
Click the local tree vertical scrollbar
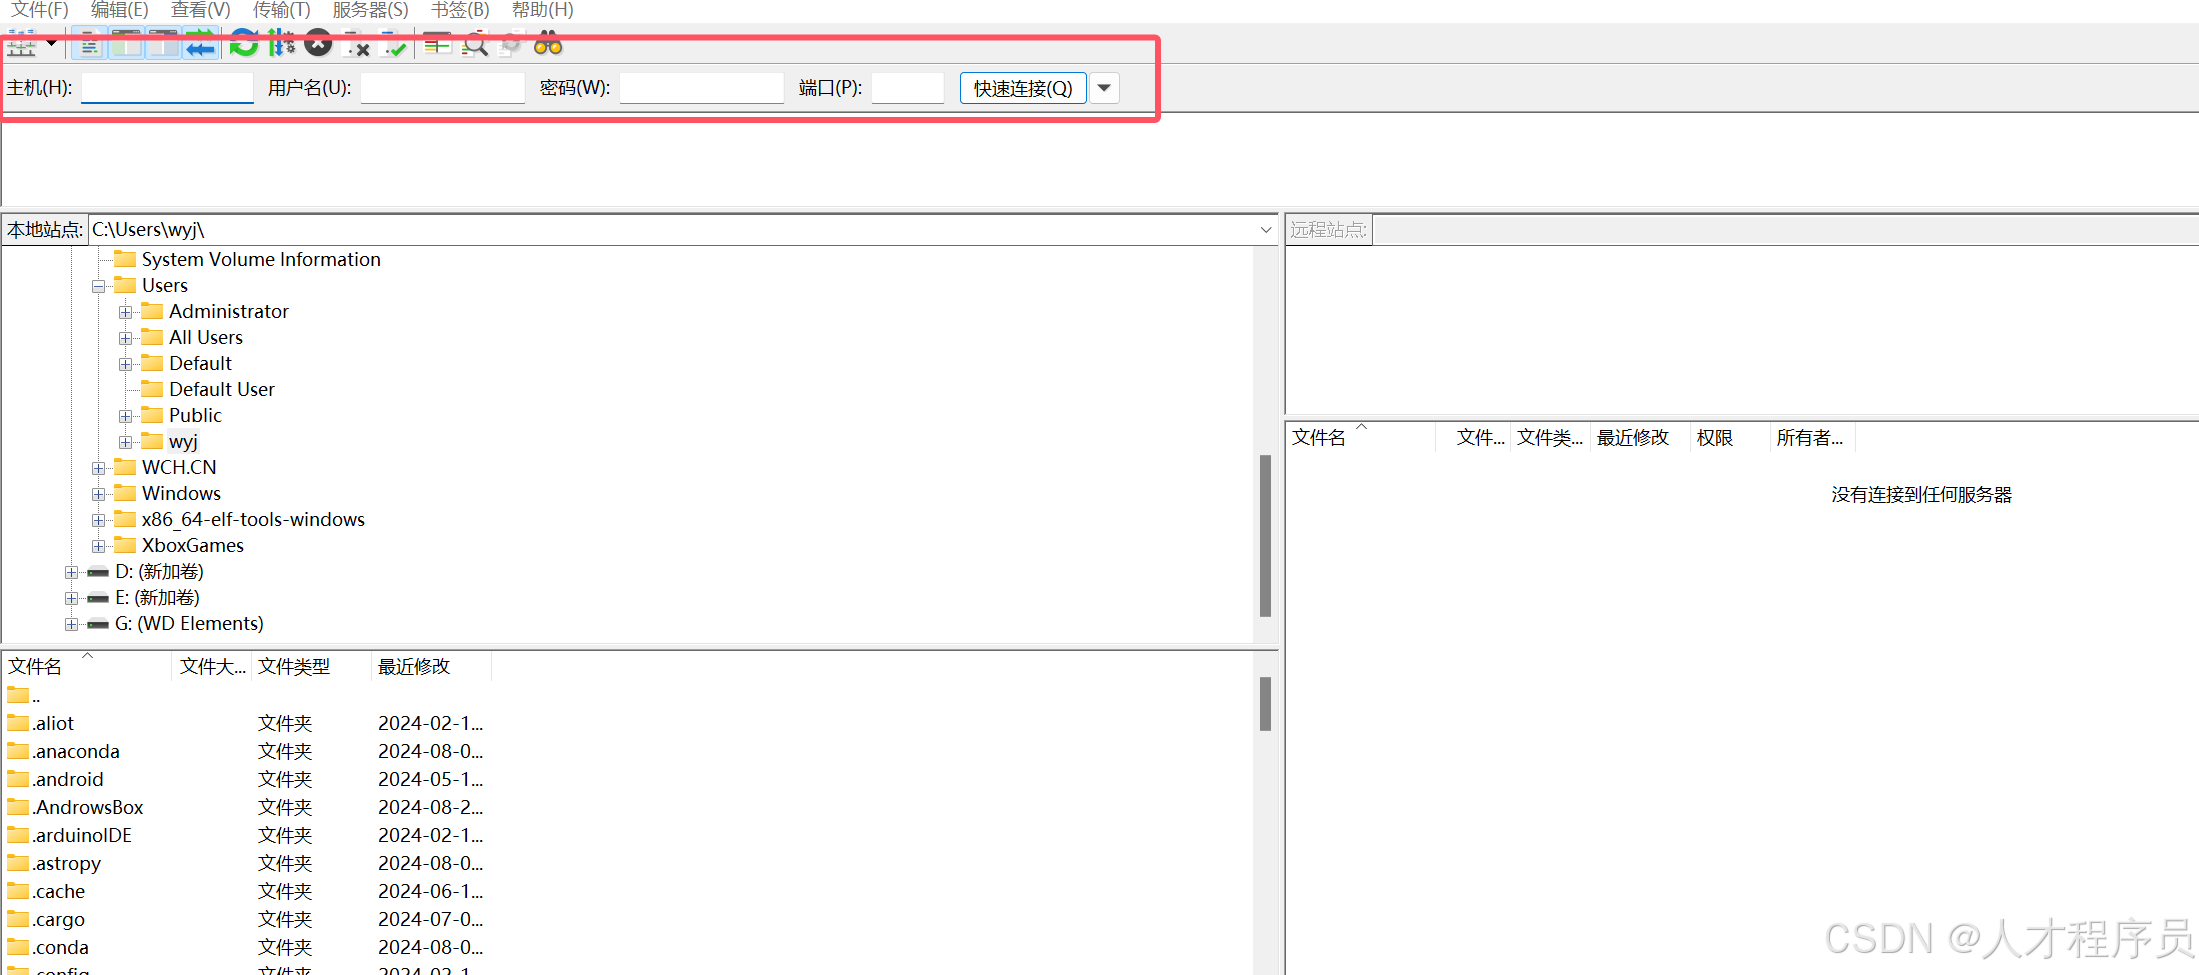[1265, 536]
